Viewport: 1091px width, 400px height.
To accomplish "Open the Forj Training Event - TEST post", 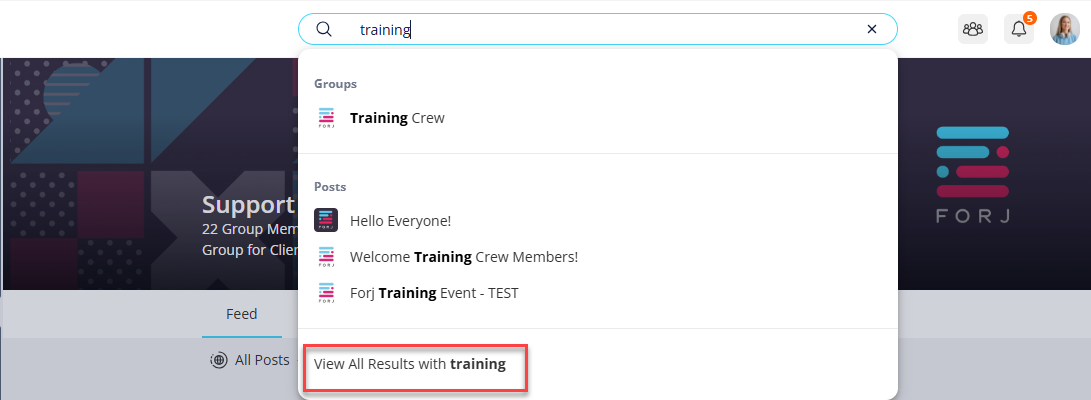I will 598,293.
